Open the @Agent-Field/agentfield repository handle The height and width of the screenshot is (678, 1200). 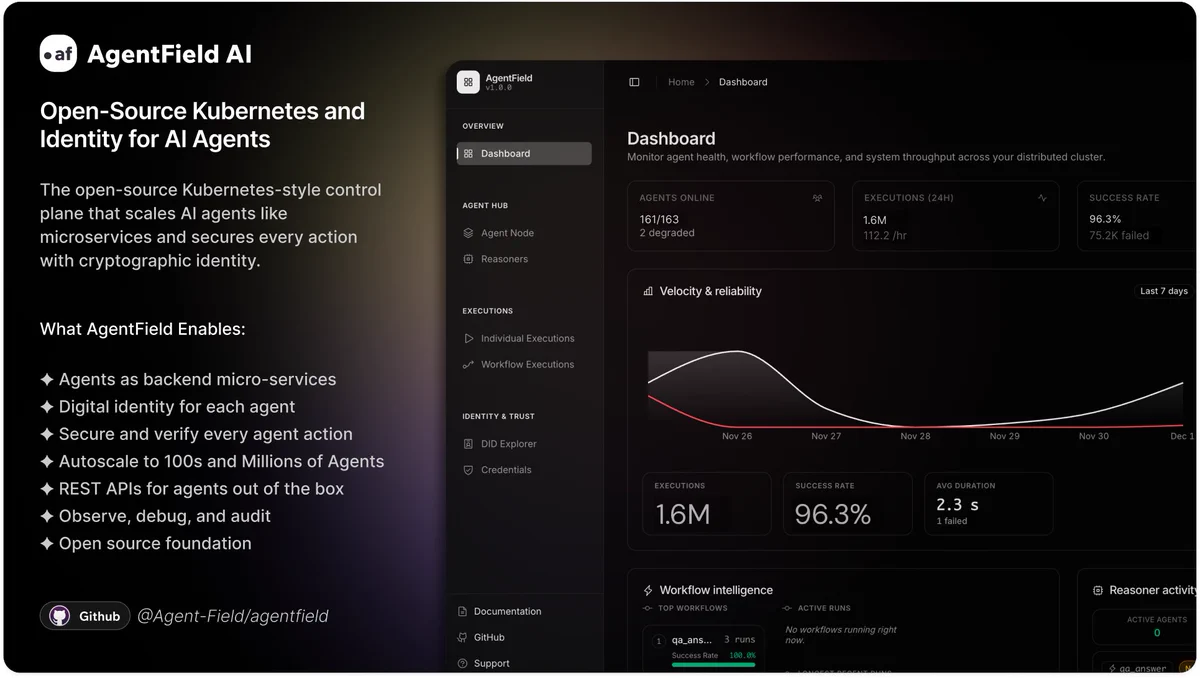[x=233, y=616]
